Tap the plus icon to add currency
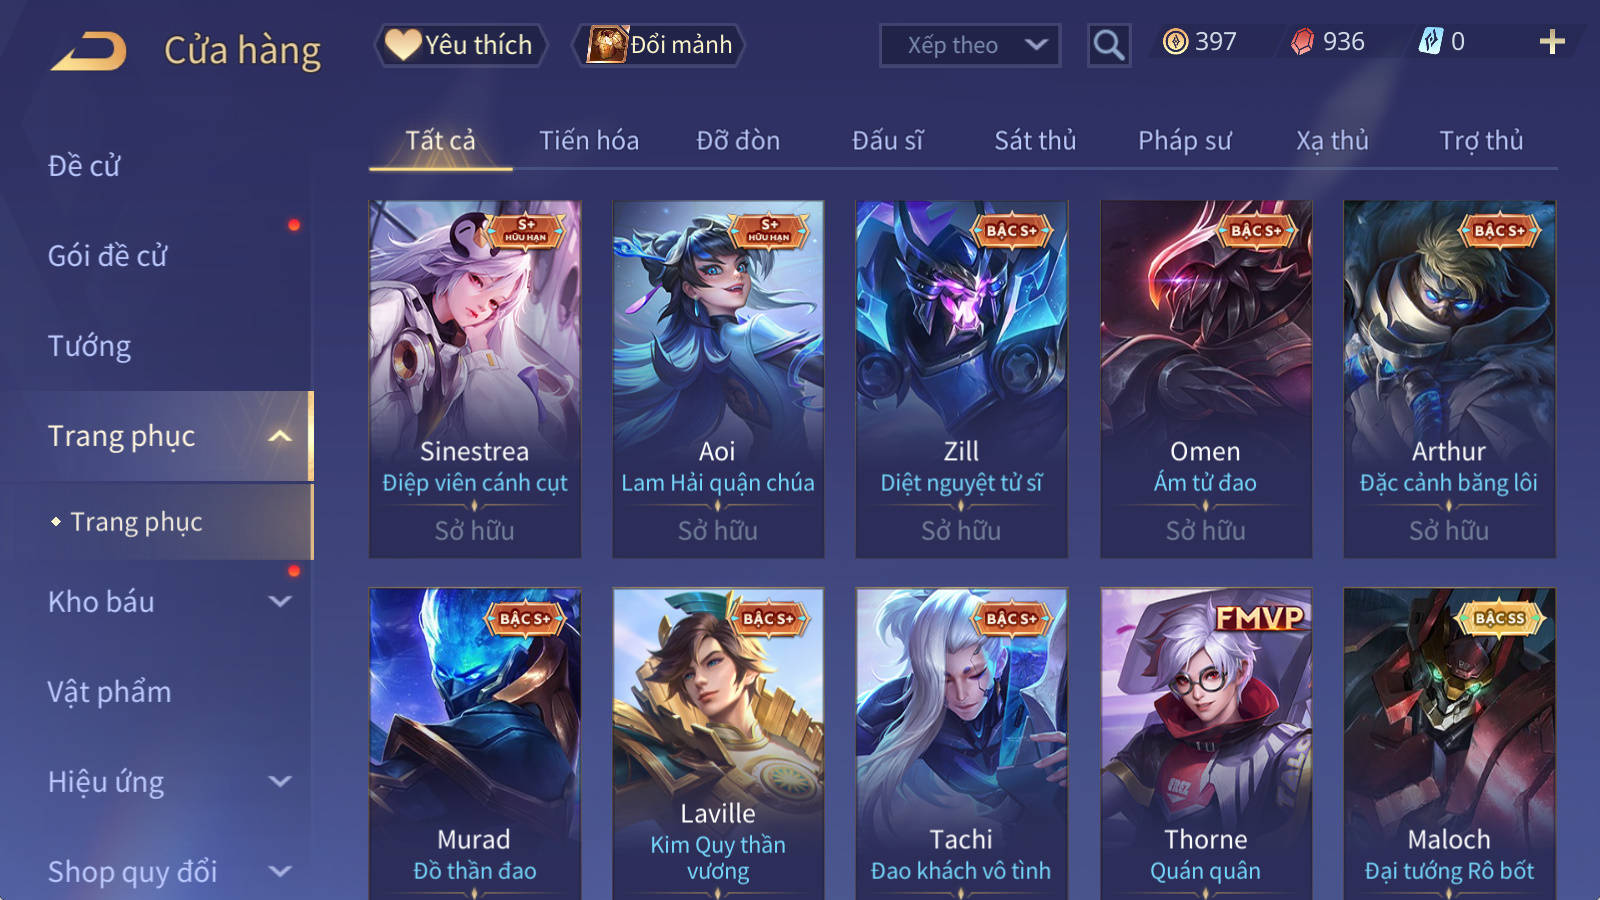This screenshot has height=900, width=1600. click(1551, 42)
